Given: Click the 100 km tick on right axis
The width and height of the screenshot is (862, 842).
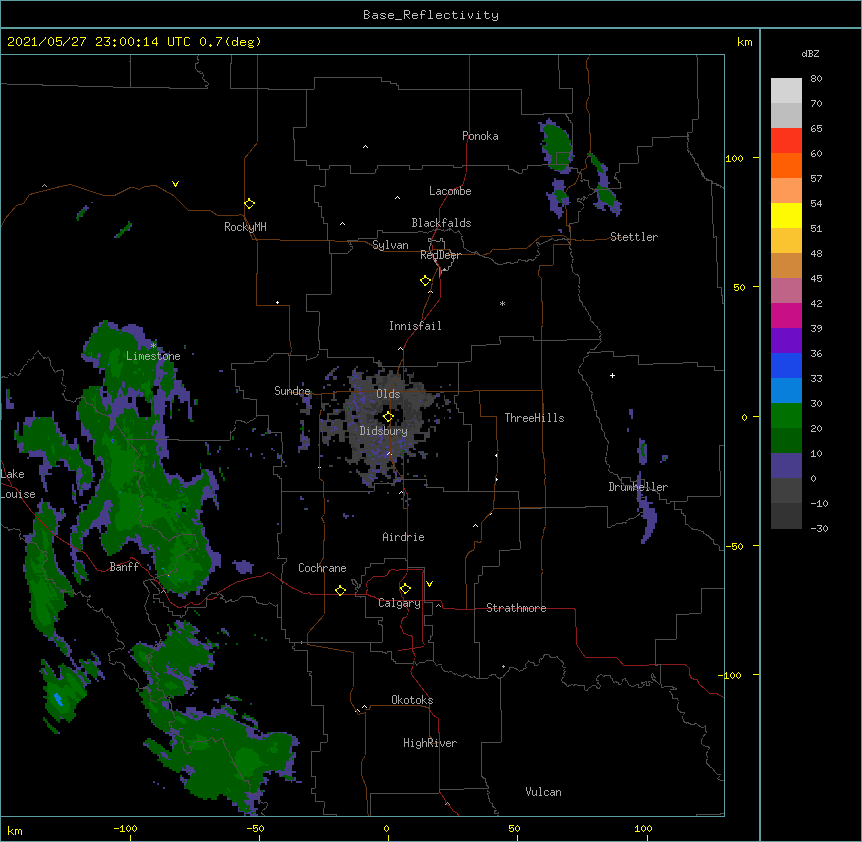Looking at the screenshot, I should [734, 158].
